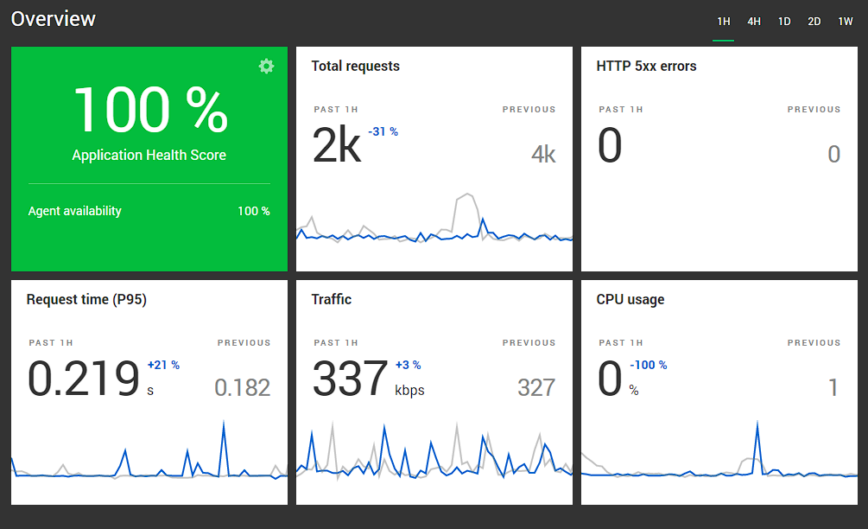This screenshot has width=868, height=529.
Task: Open the HTTP 5xx errors card title
Action: click(x=646, y=66)
